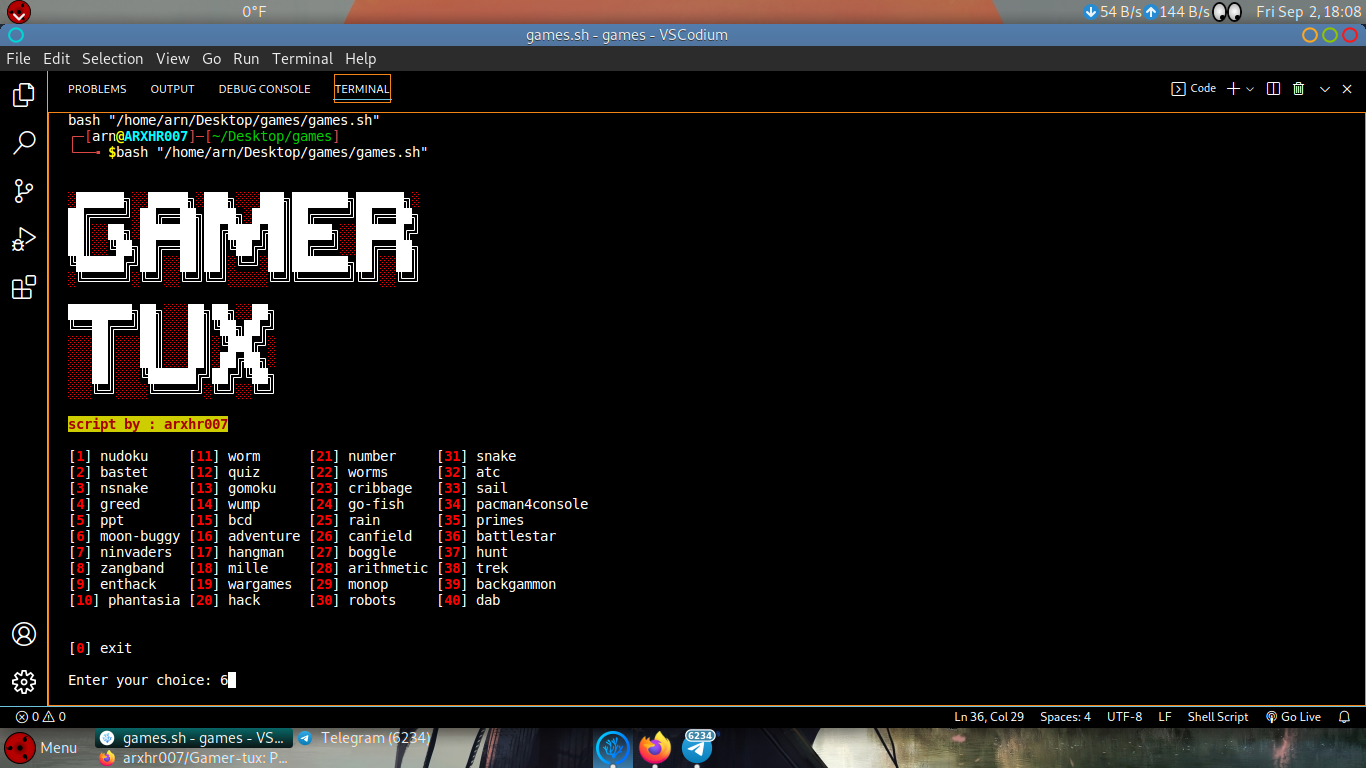Open the Edit menu

click(56, 59)
